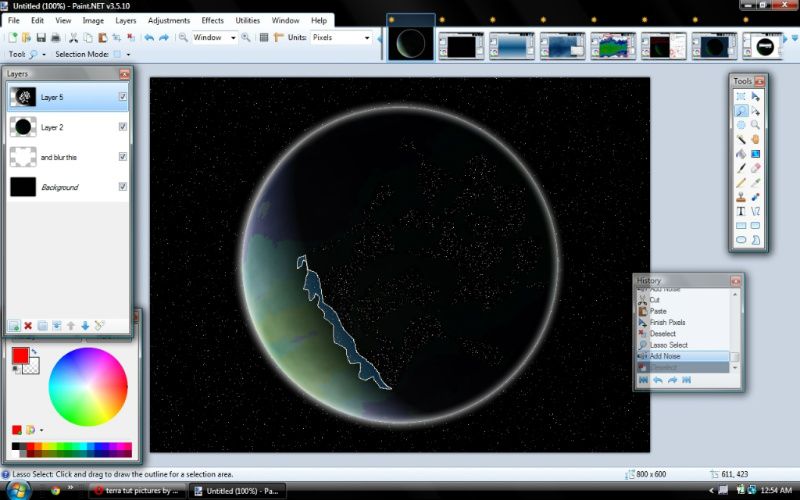Select the Freeform Shape tool

[756, 240]
